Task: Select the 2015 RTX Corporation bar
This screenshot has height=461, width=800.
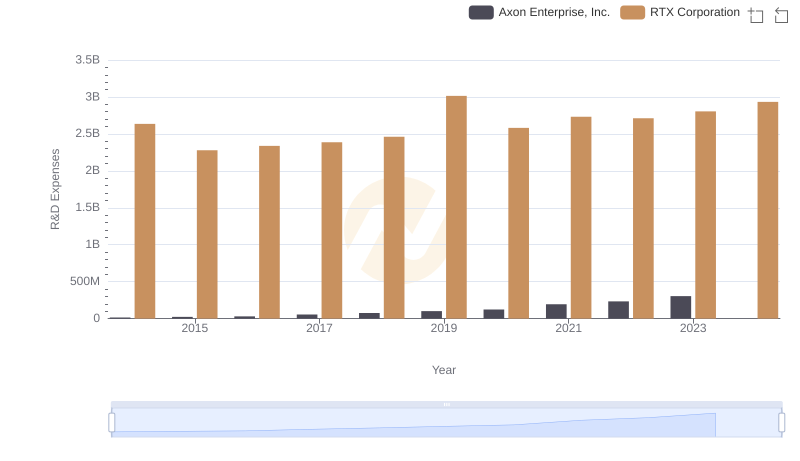Action: [x=207, y=234]
